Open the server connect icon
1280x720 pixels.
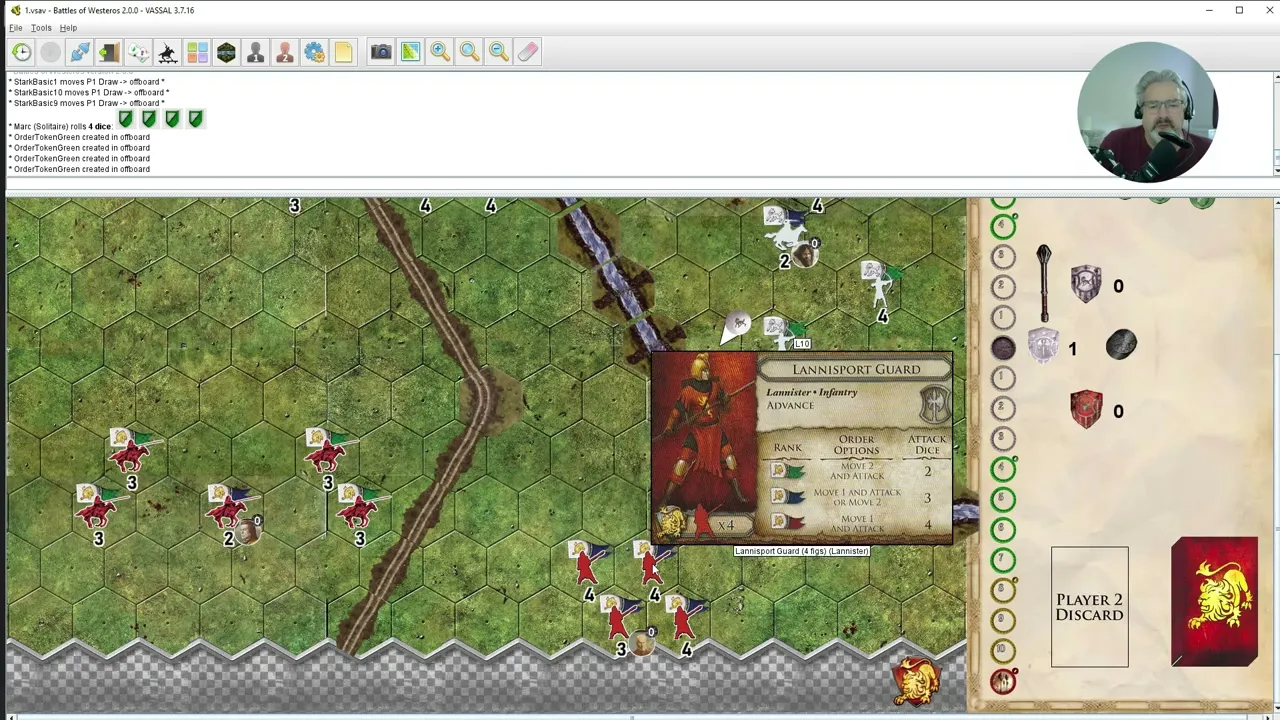(x=80, y=52)
